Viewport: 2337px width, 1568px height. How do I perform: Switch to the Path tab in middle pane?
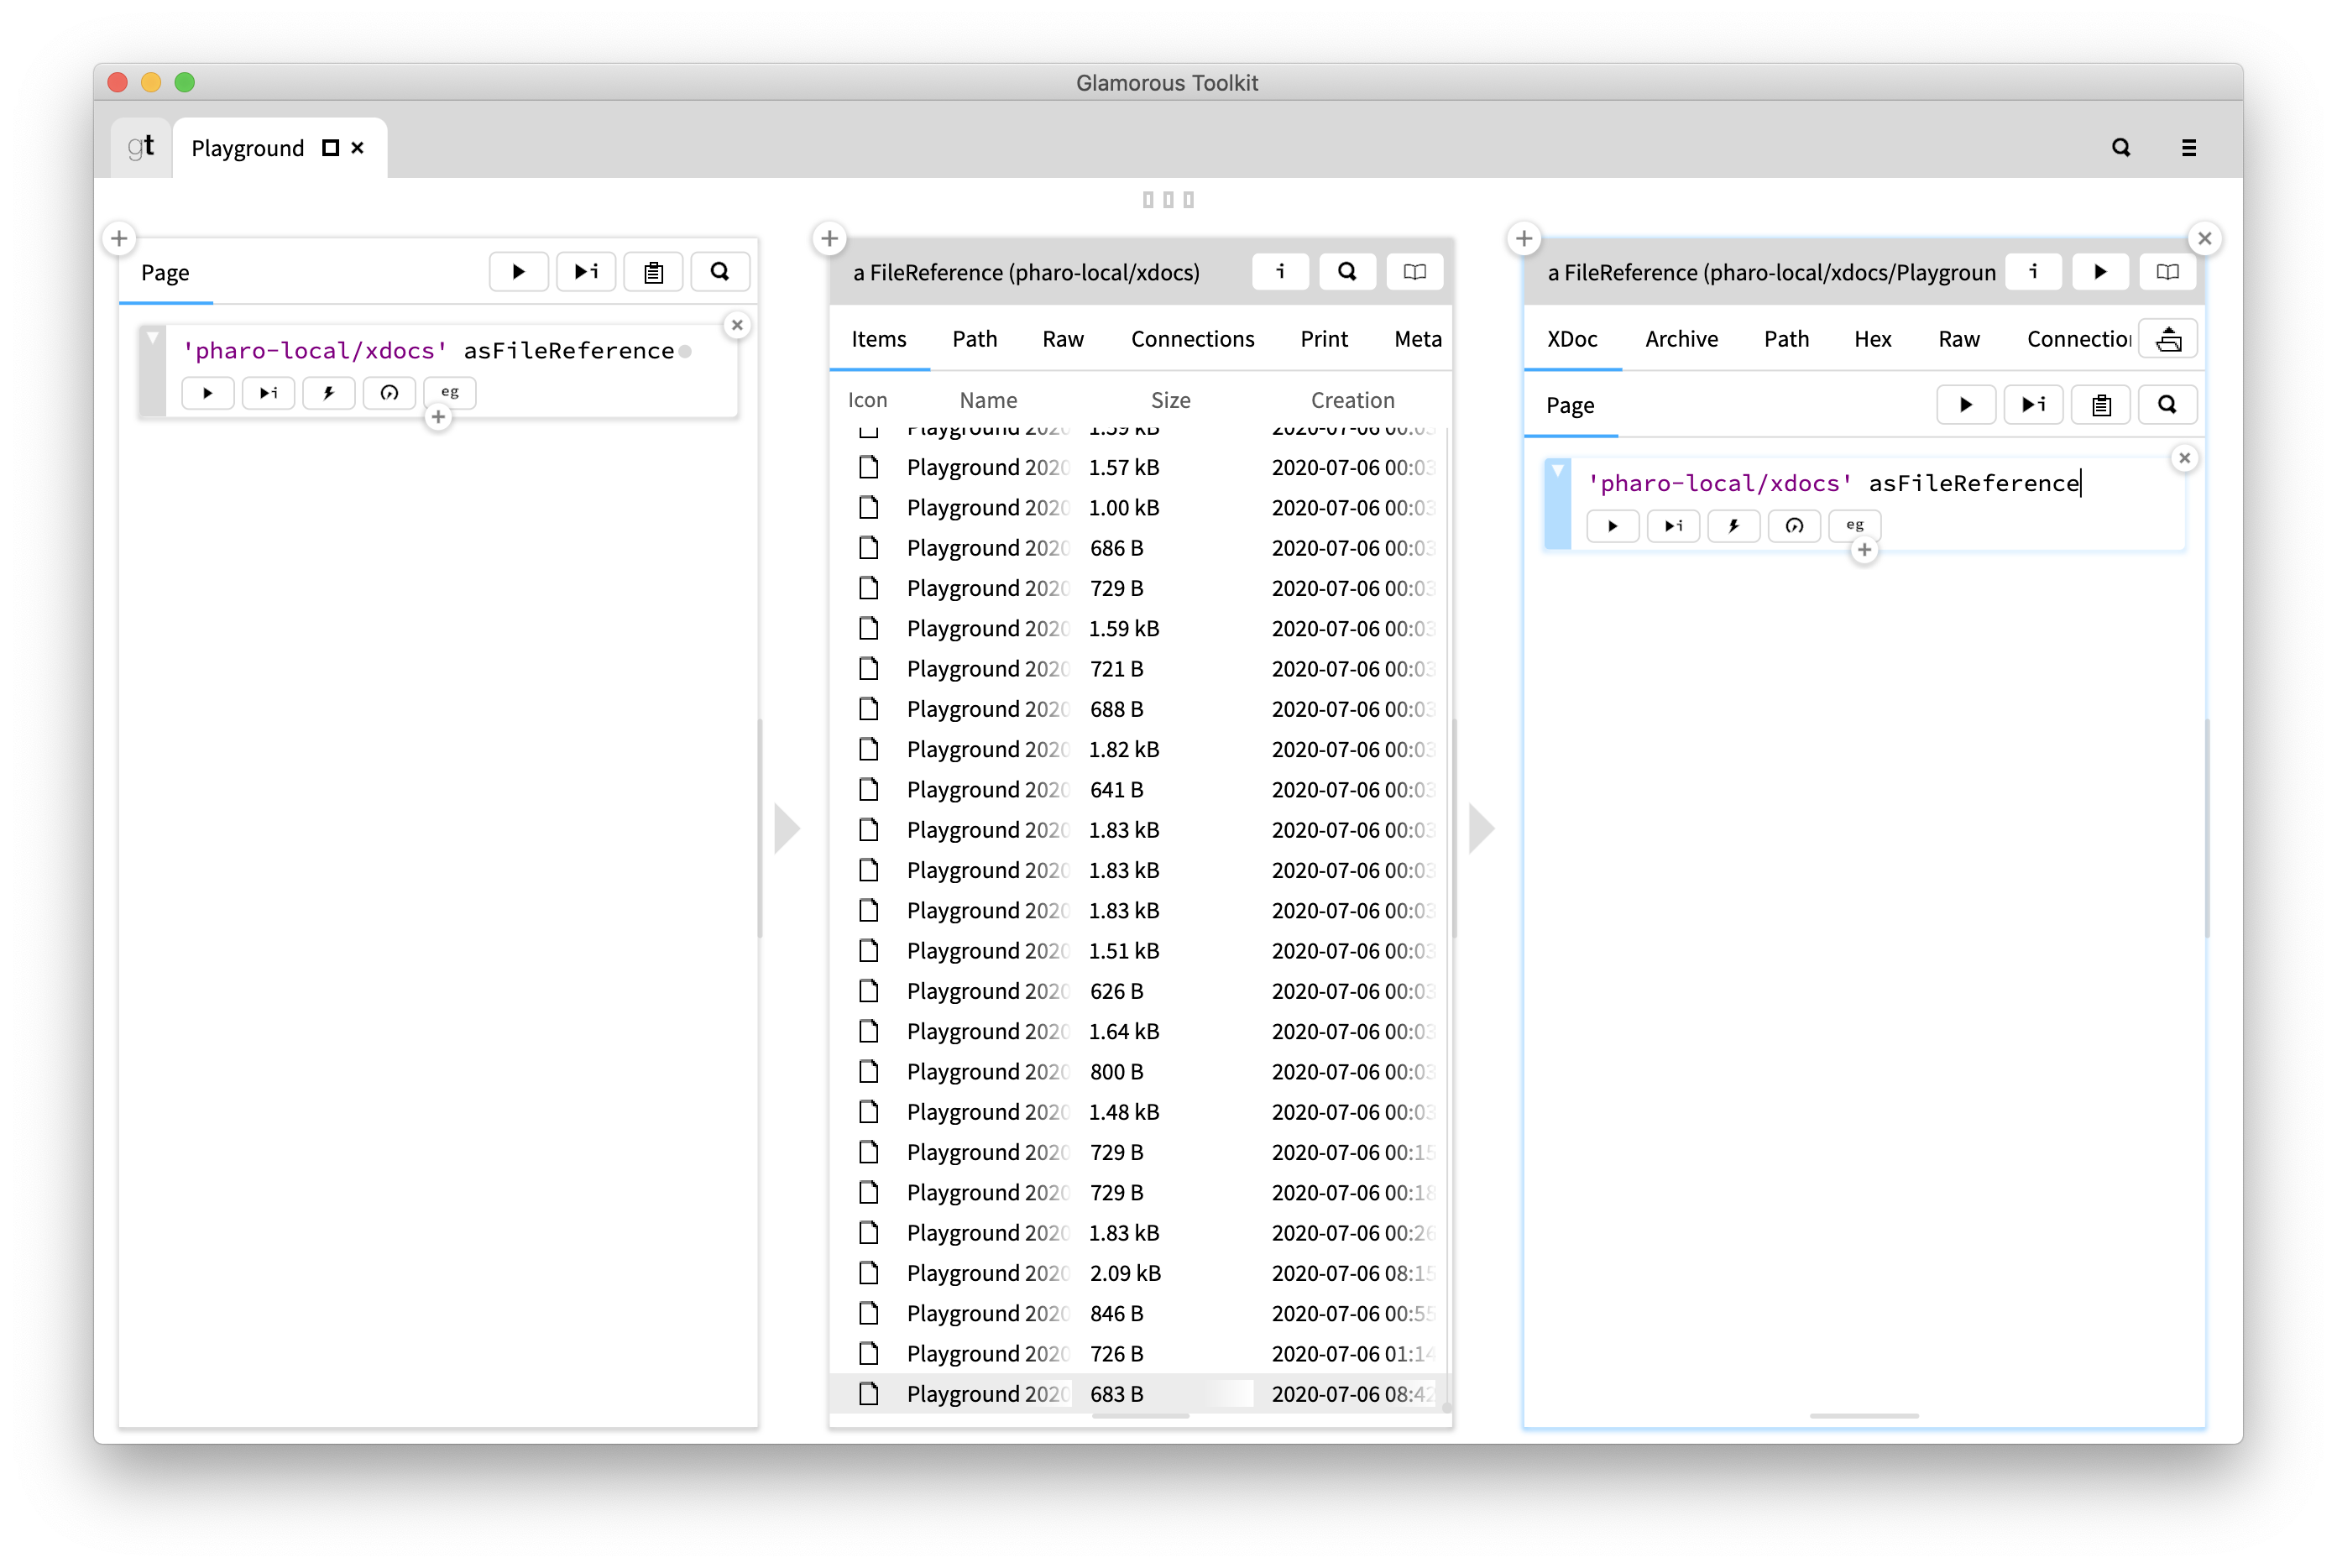coord(974,340)
